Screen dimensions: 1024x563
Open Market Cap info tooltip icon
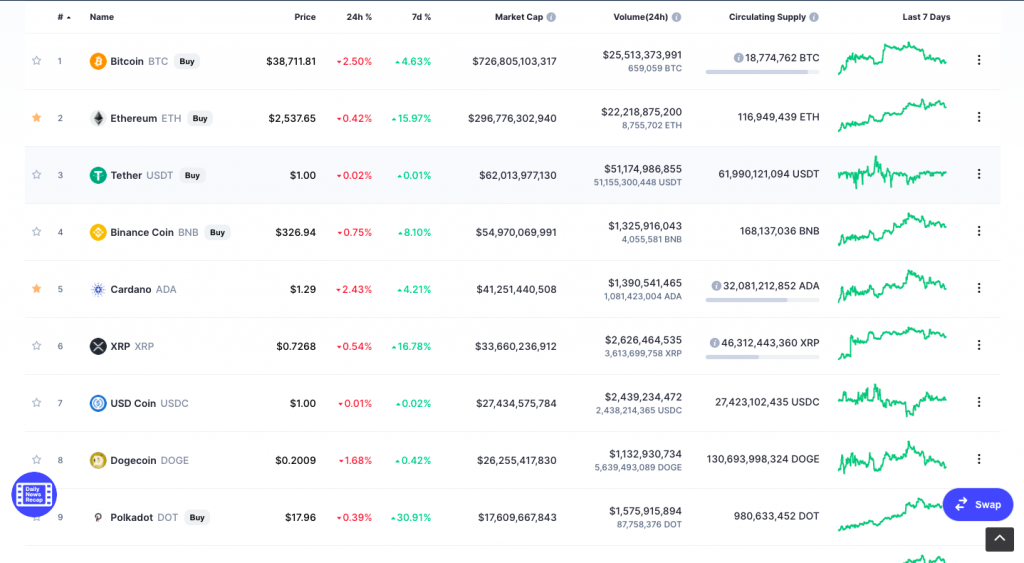(551, 17)
